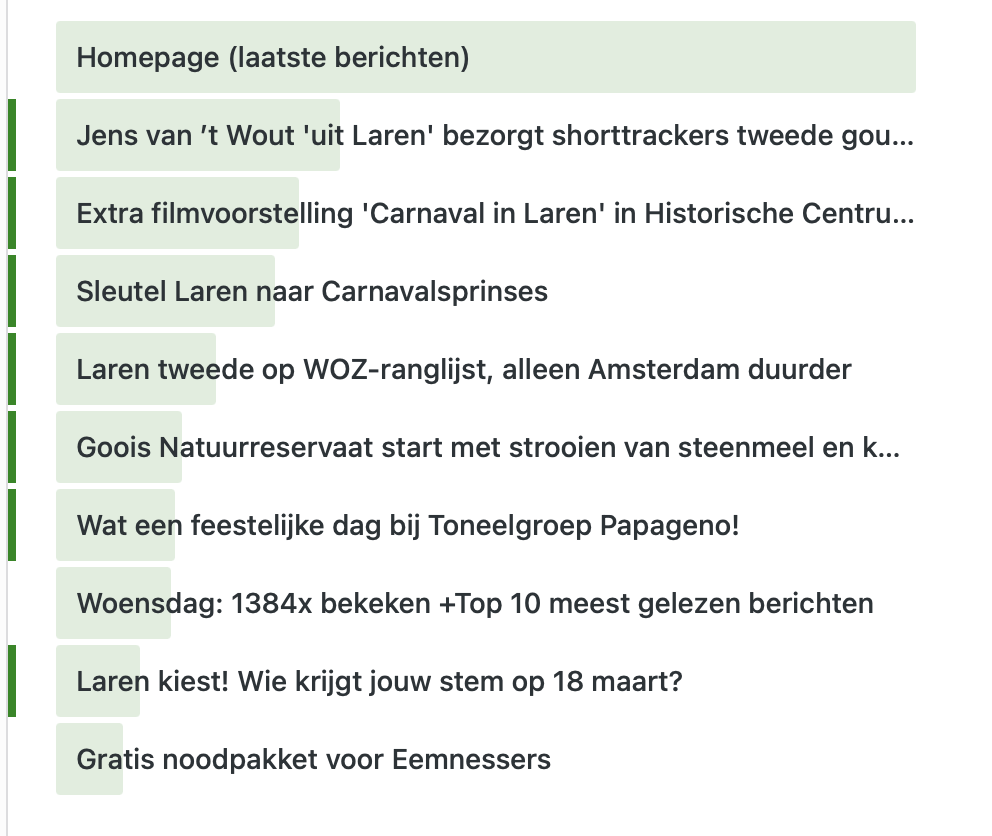The image size is (992, 836).
Task: Click green marker beside the WOZ-ranglijst row
Action: click(x=12, y=369)
